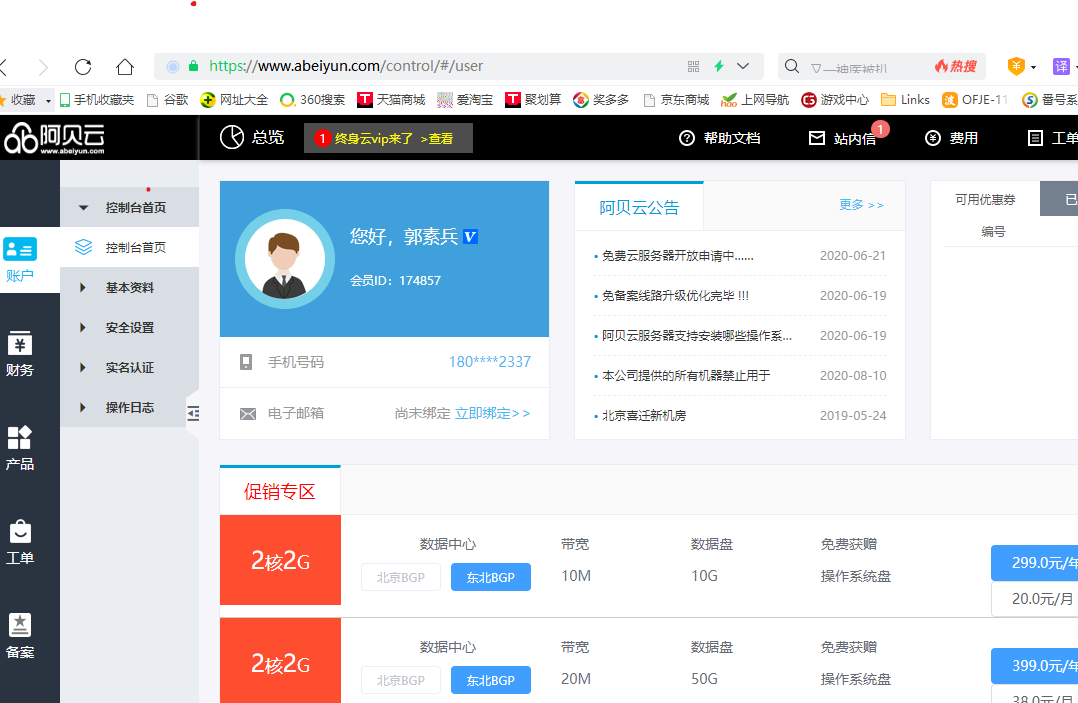Select 东北BGP for the 10M plan
This screenshot has height=703, width=1078.
491,577
